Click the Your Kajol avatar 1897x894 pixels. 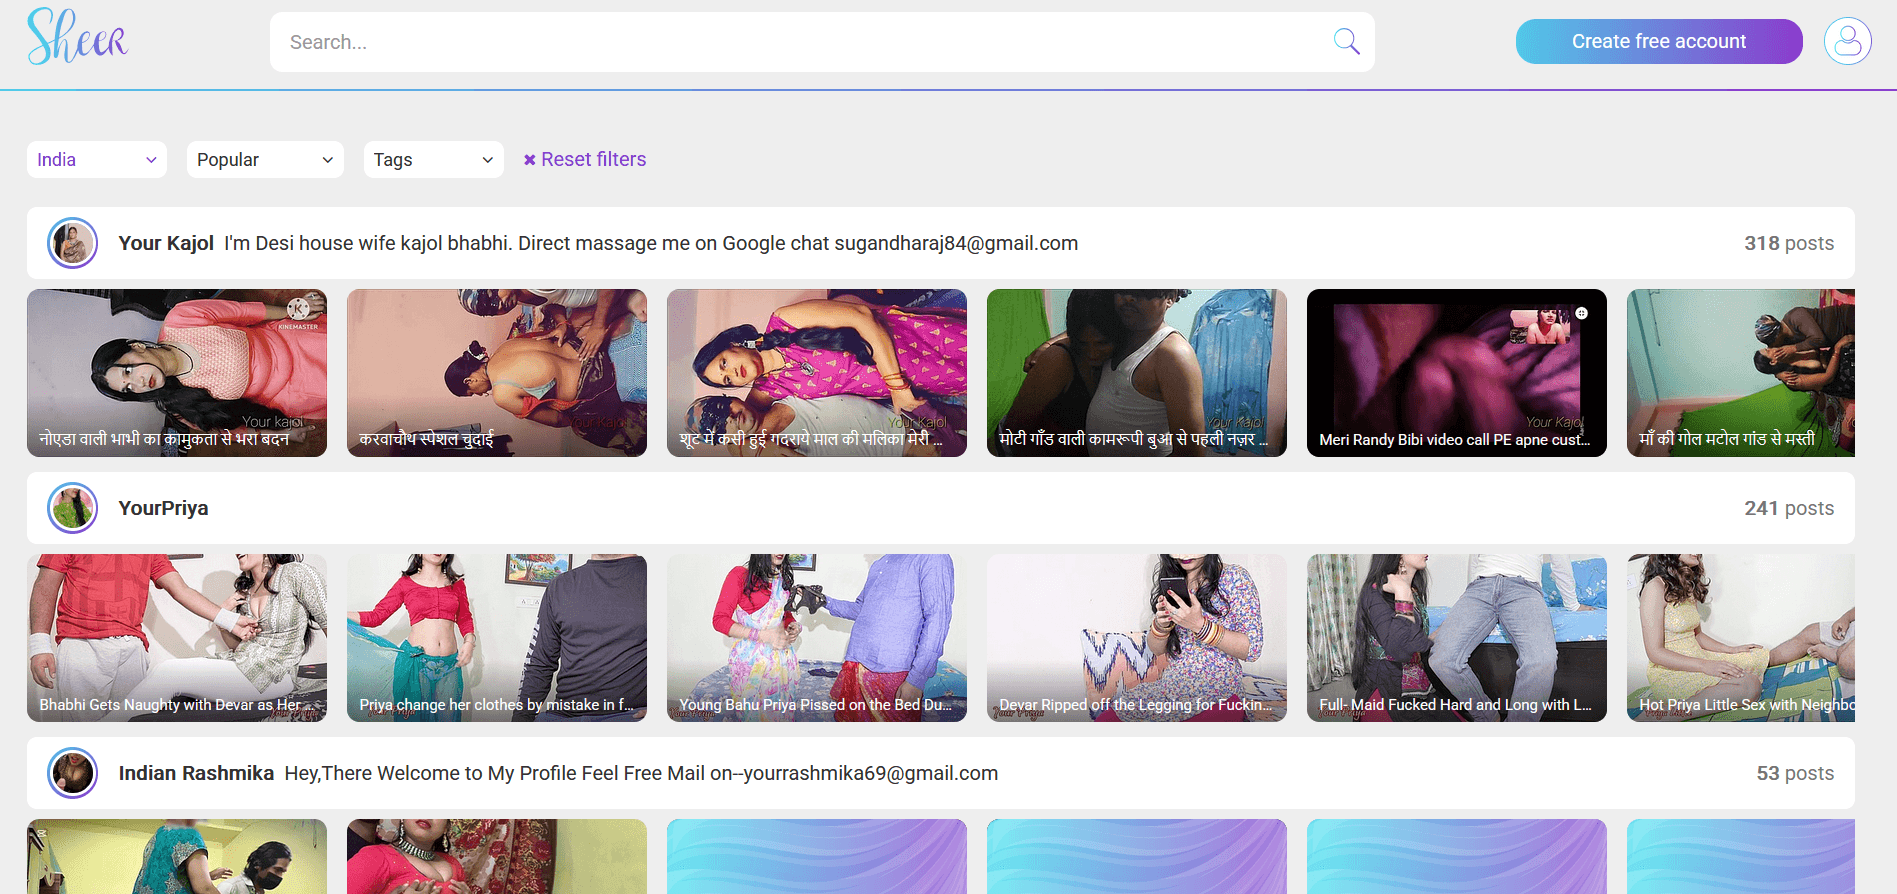(x=73, y=243)
